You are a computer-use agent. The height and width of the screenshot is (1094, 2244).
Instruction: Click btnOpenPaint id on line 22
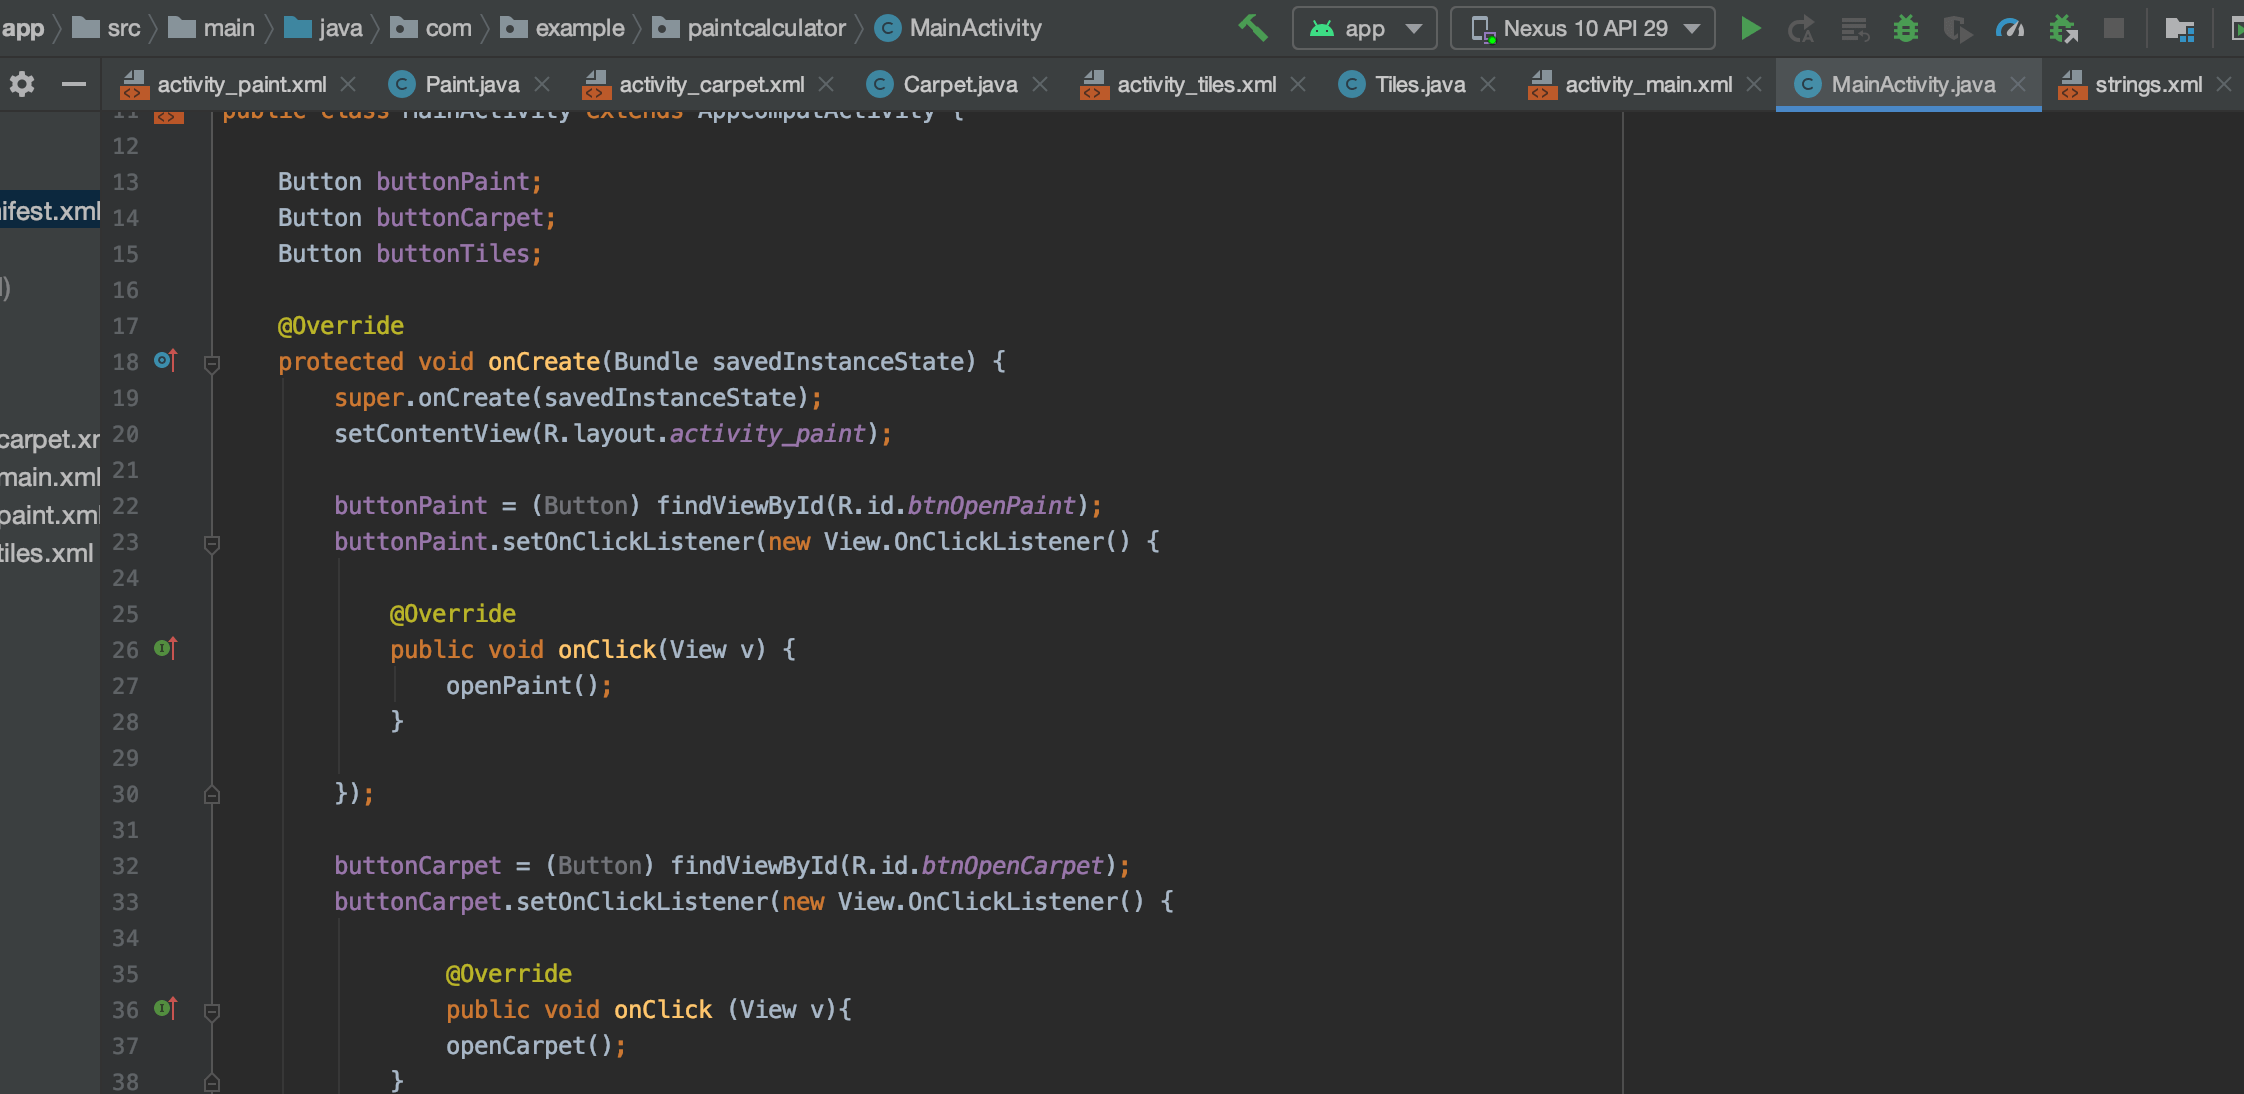(991, 506)
